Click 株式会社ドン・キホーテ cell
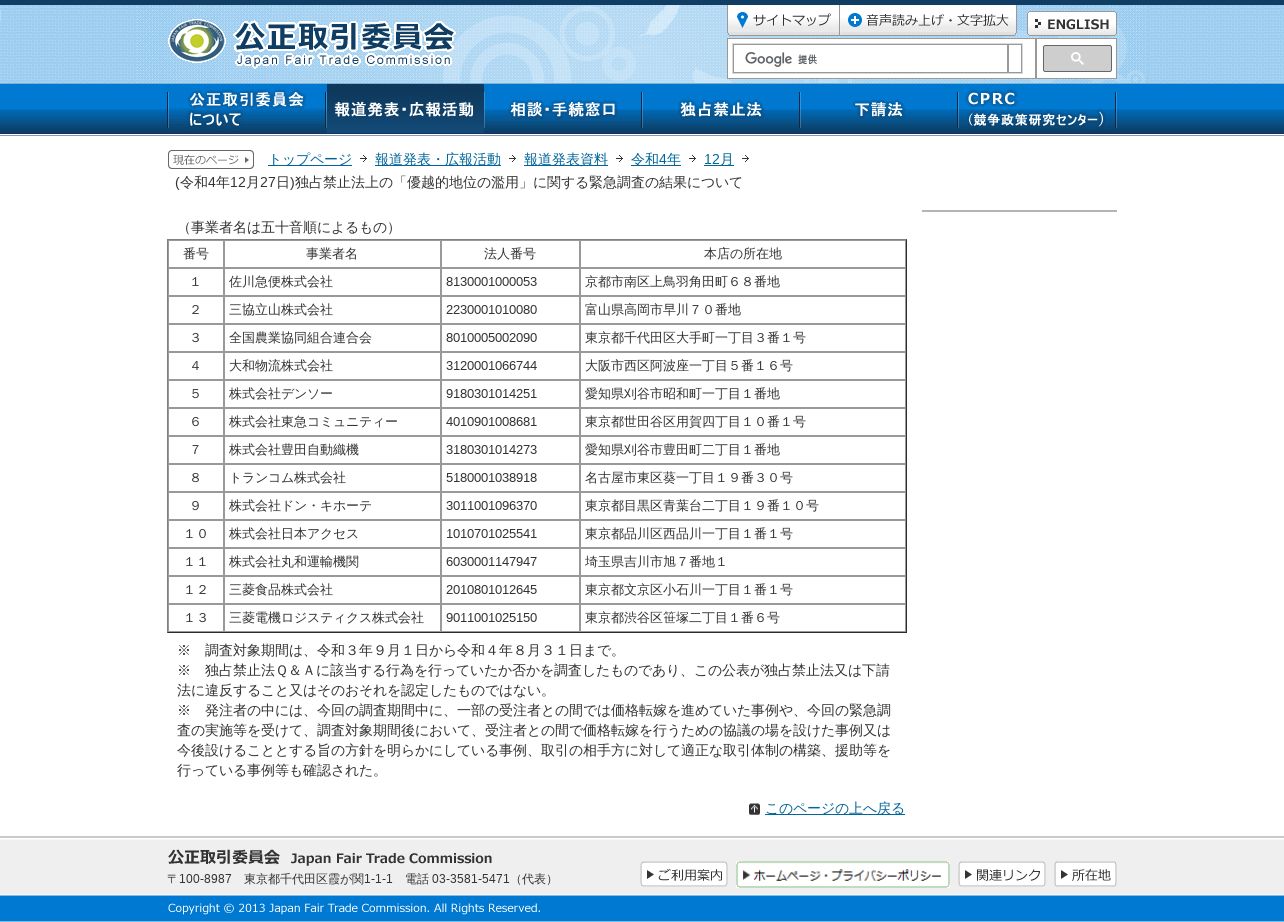Image resolution: width=1284 pixels, height=922 pixels. click(x=332, y=506)
